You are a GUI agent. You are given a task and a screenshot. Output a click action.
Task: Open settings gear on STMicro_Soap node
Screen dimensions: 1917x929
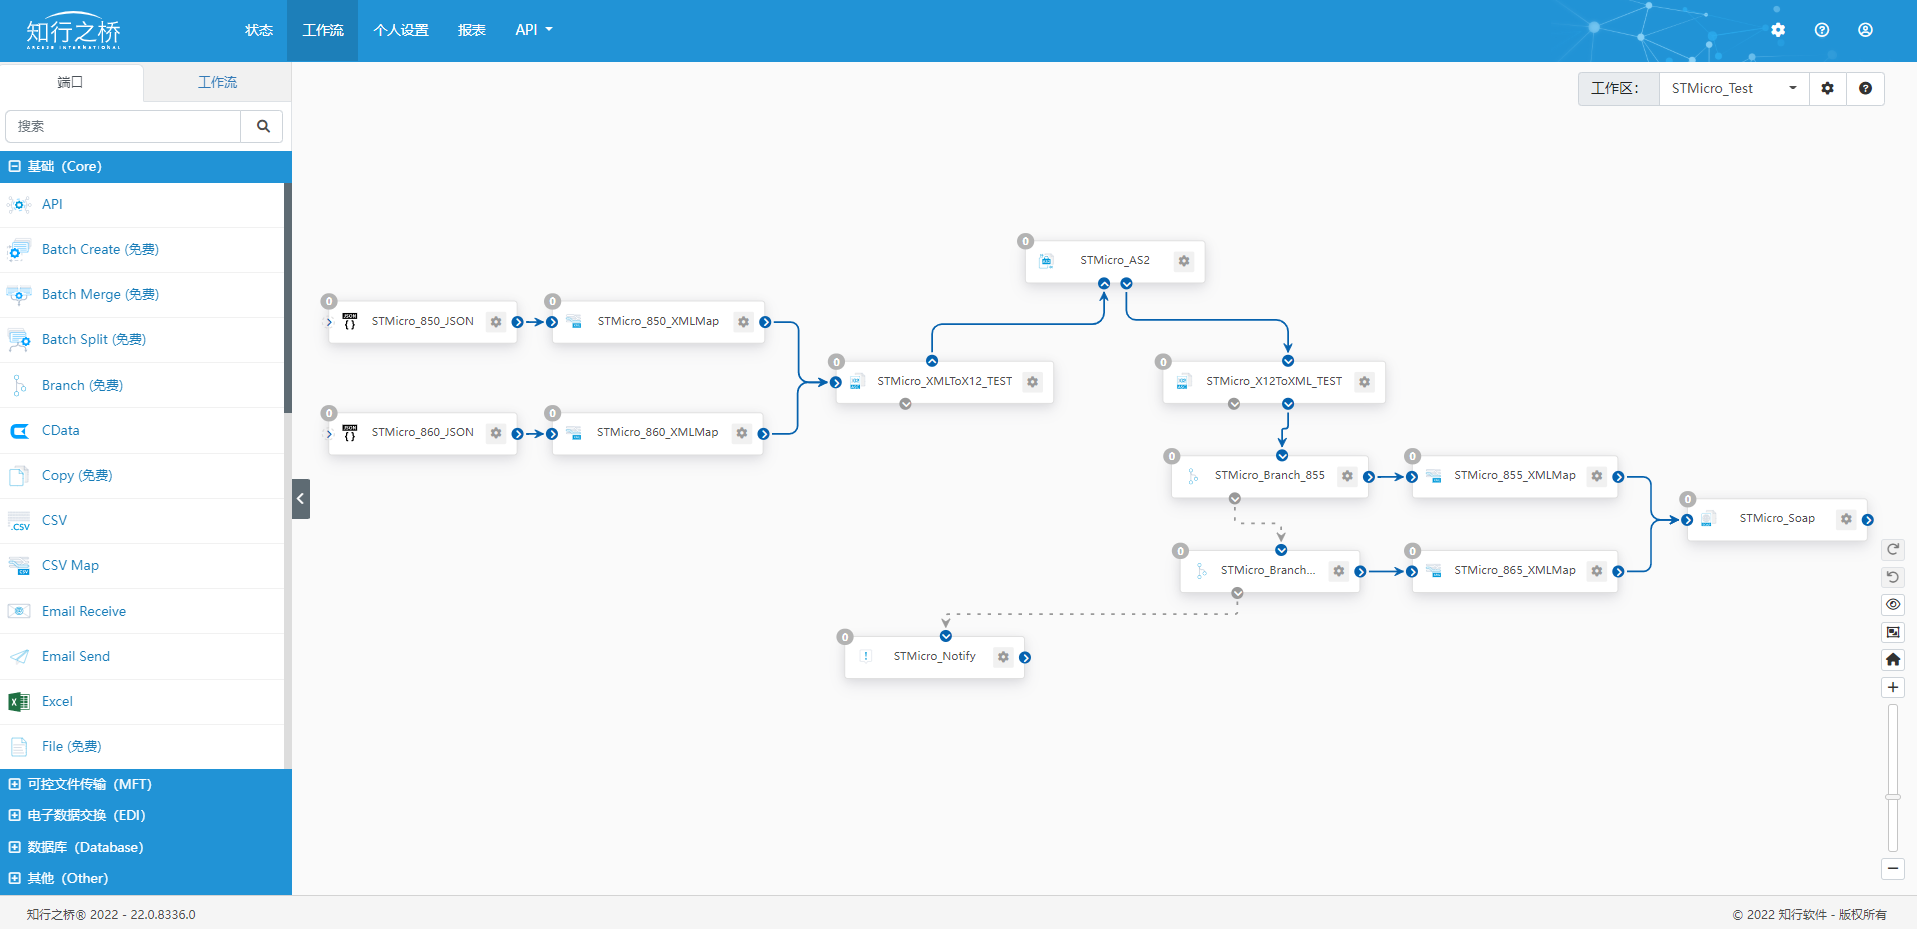click(1846, 519)
